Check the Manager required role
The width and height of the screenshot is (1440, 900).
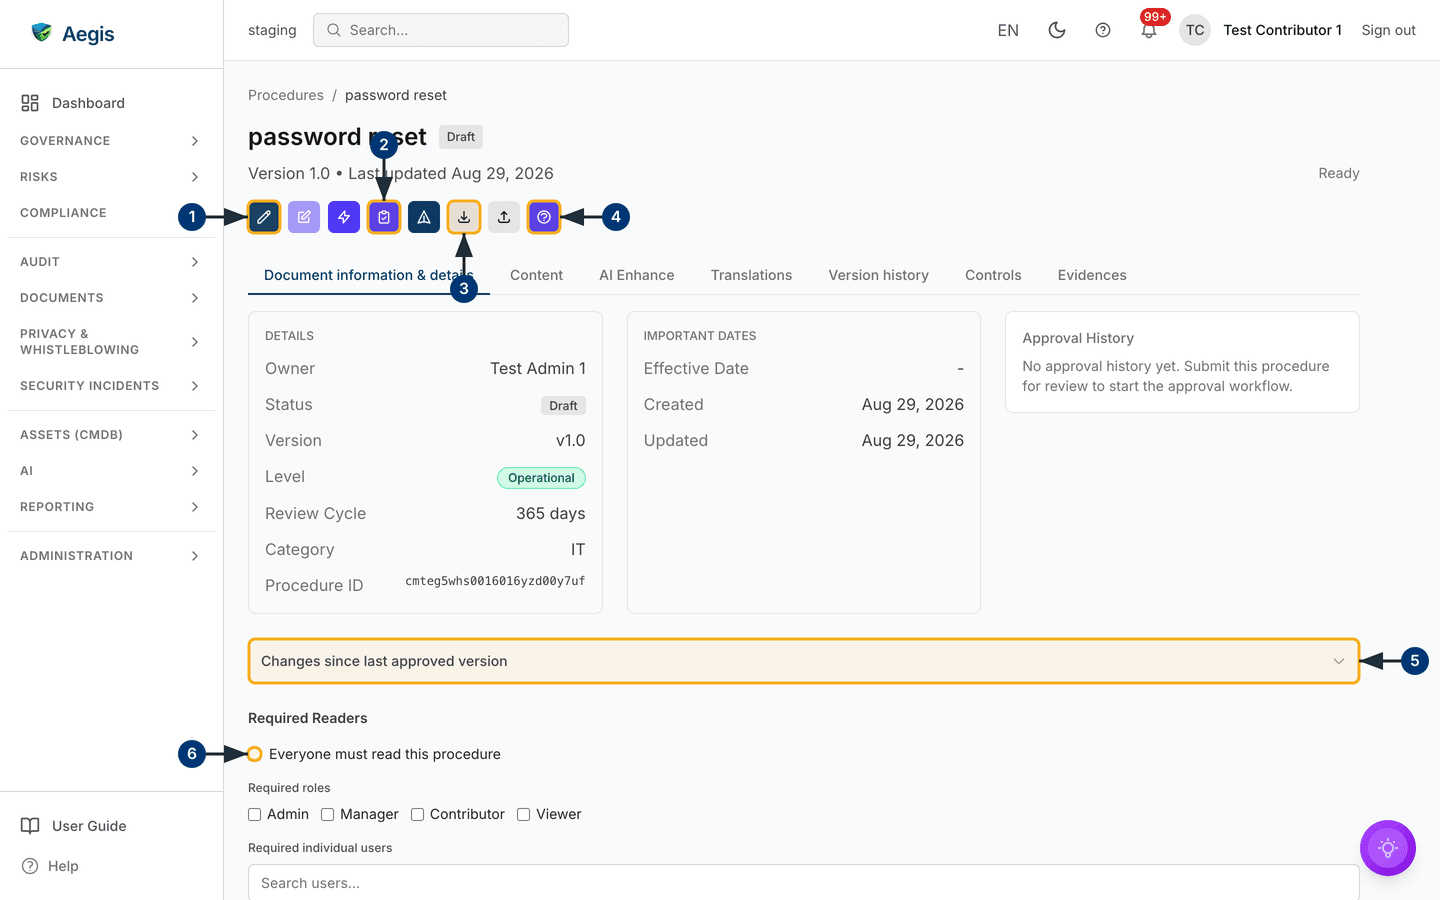[327, 814]
